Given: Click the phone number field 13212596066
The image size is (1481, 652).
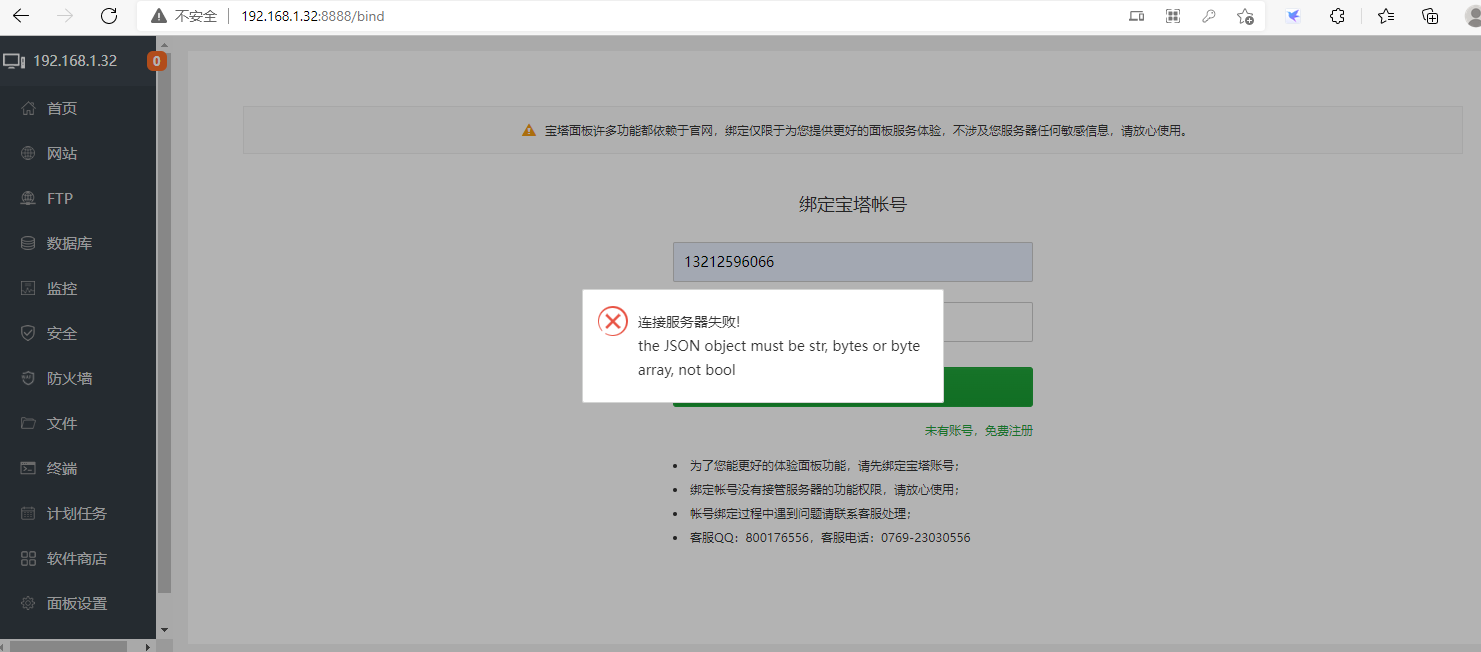Looking at the screenshot, I should click(x=852, y=262).
